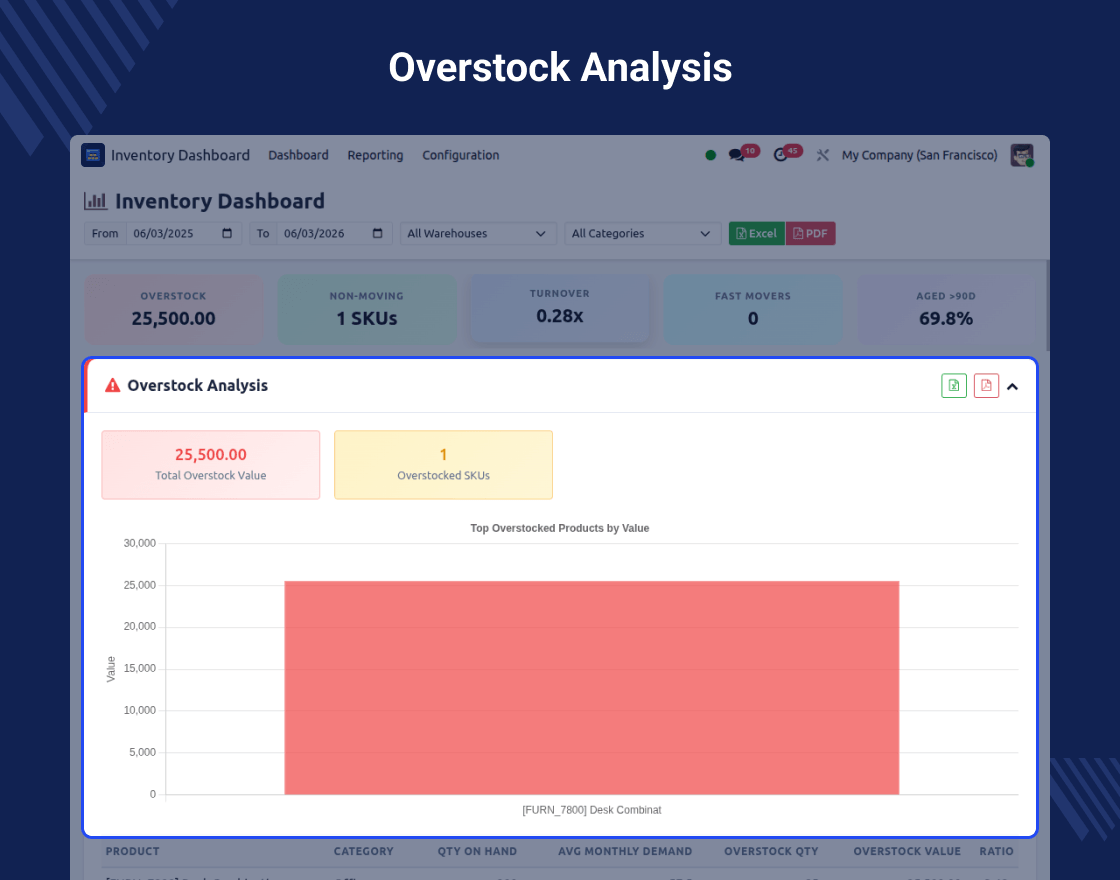The height and width of the screenshot is (880, 1120).
Task: Sort by the AVG MONTHLY DEMAND column header
Action: [x=625, y=851]
